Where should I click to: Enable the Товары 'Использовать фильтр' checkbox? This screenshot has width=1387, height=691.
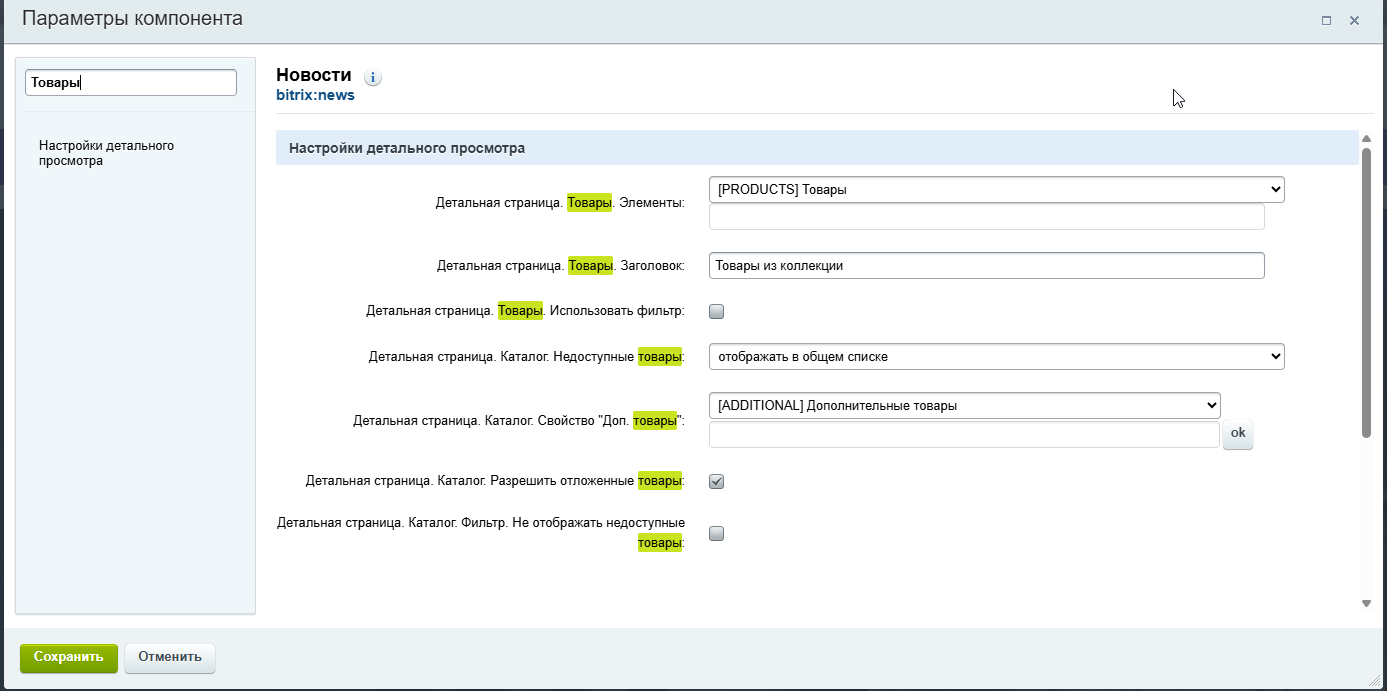(x=716, y=311)
